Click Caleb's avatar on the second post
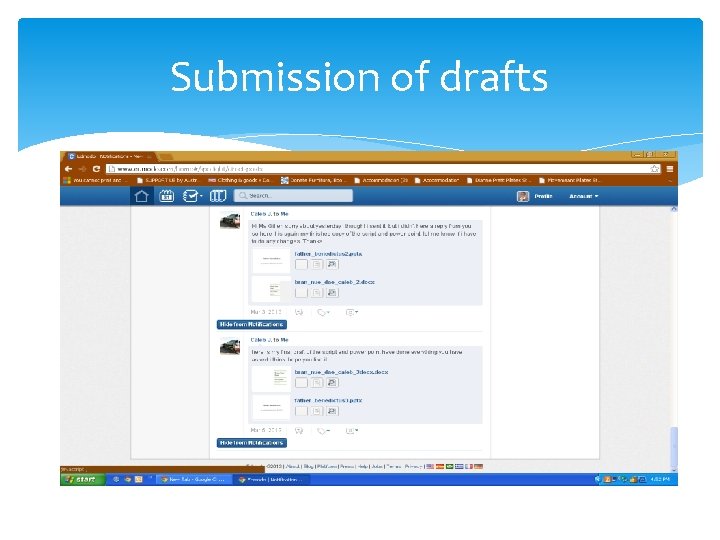This screenshot has height=540, width=720. coord(230,347)
